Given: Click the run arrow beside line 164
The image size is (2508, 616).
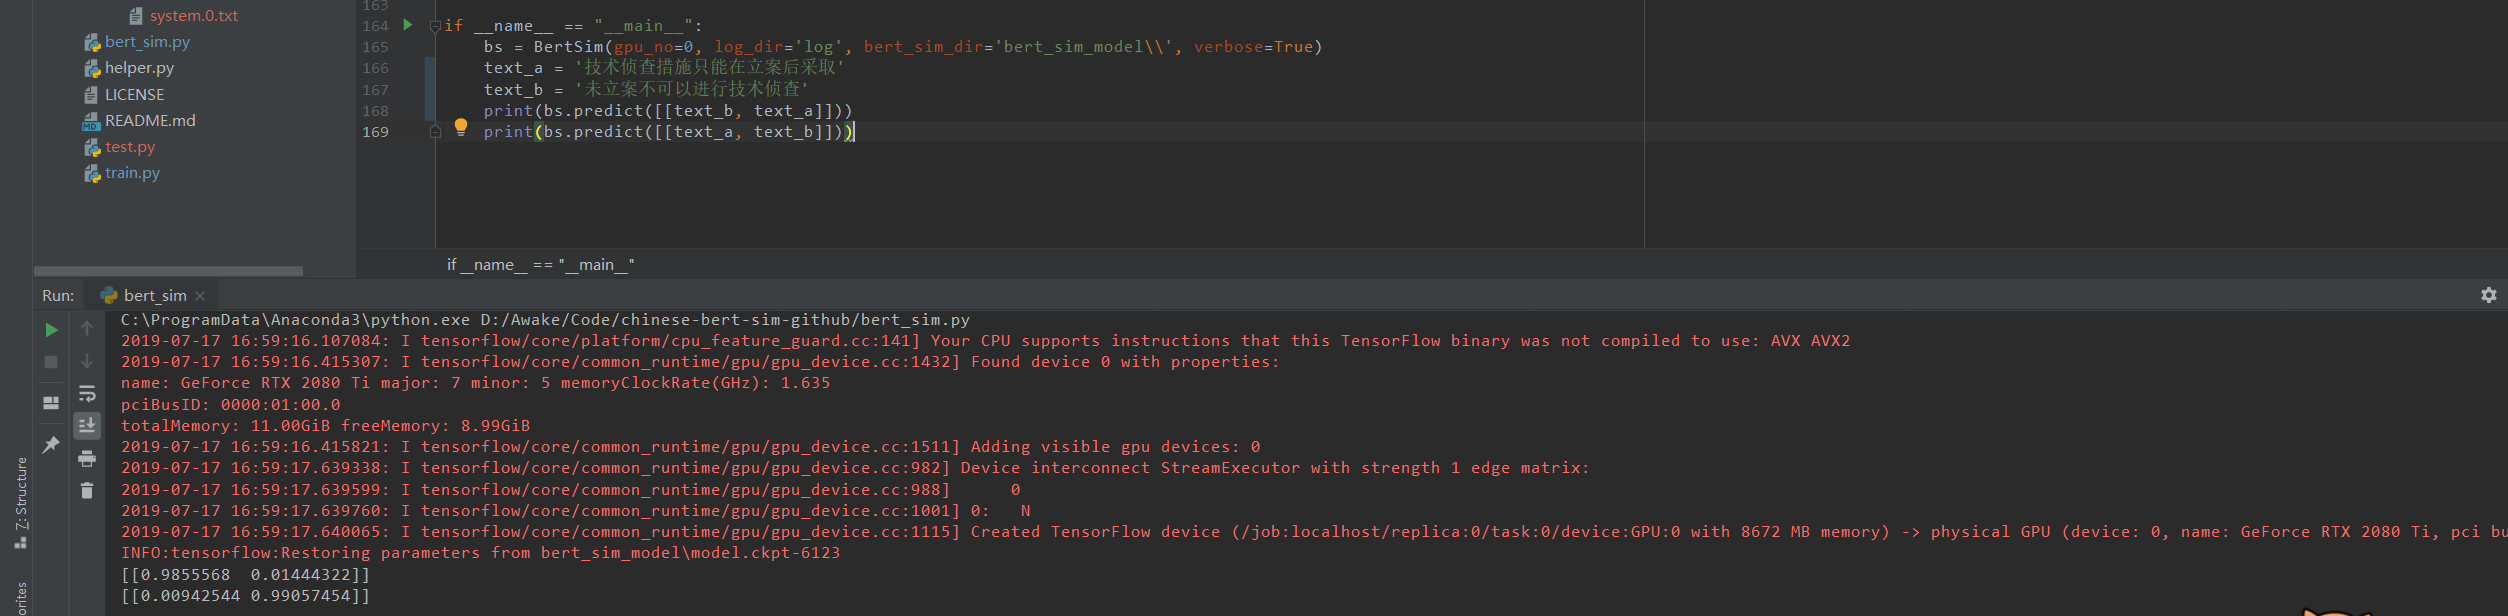Looking at the screenshot, I should [x=407, y=25].
